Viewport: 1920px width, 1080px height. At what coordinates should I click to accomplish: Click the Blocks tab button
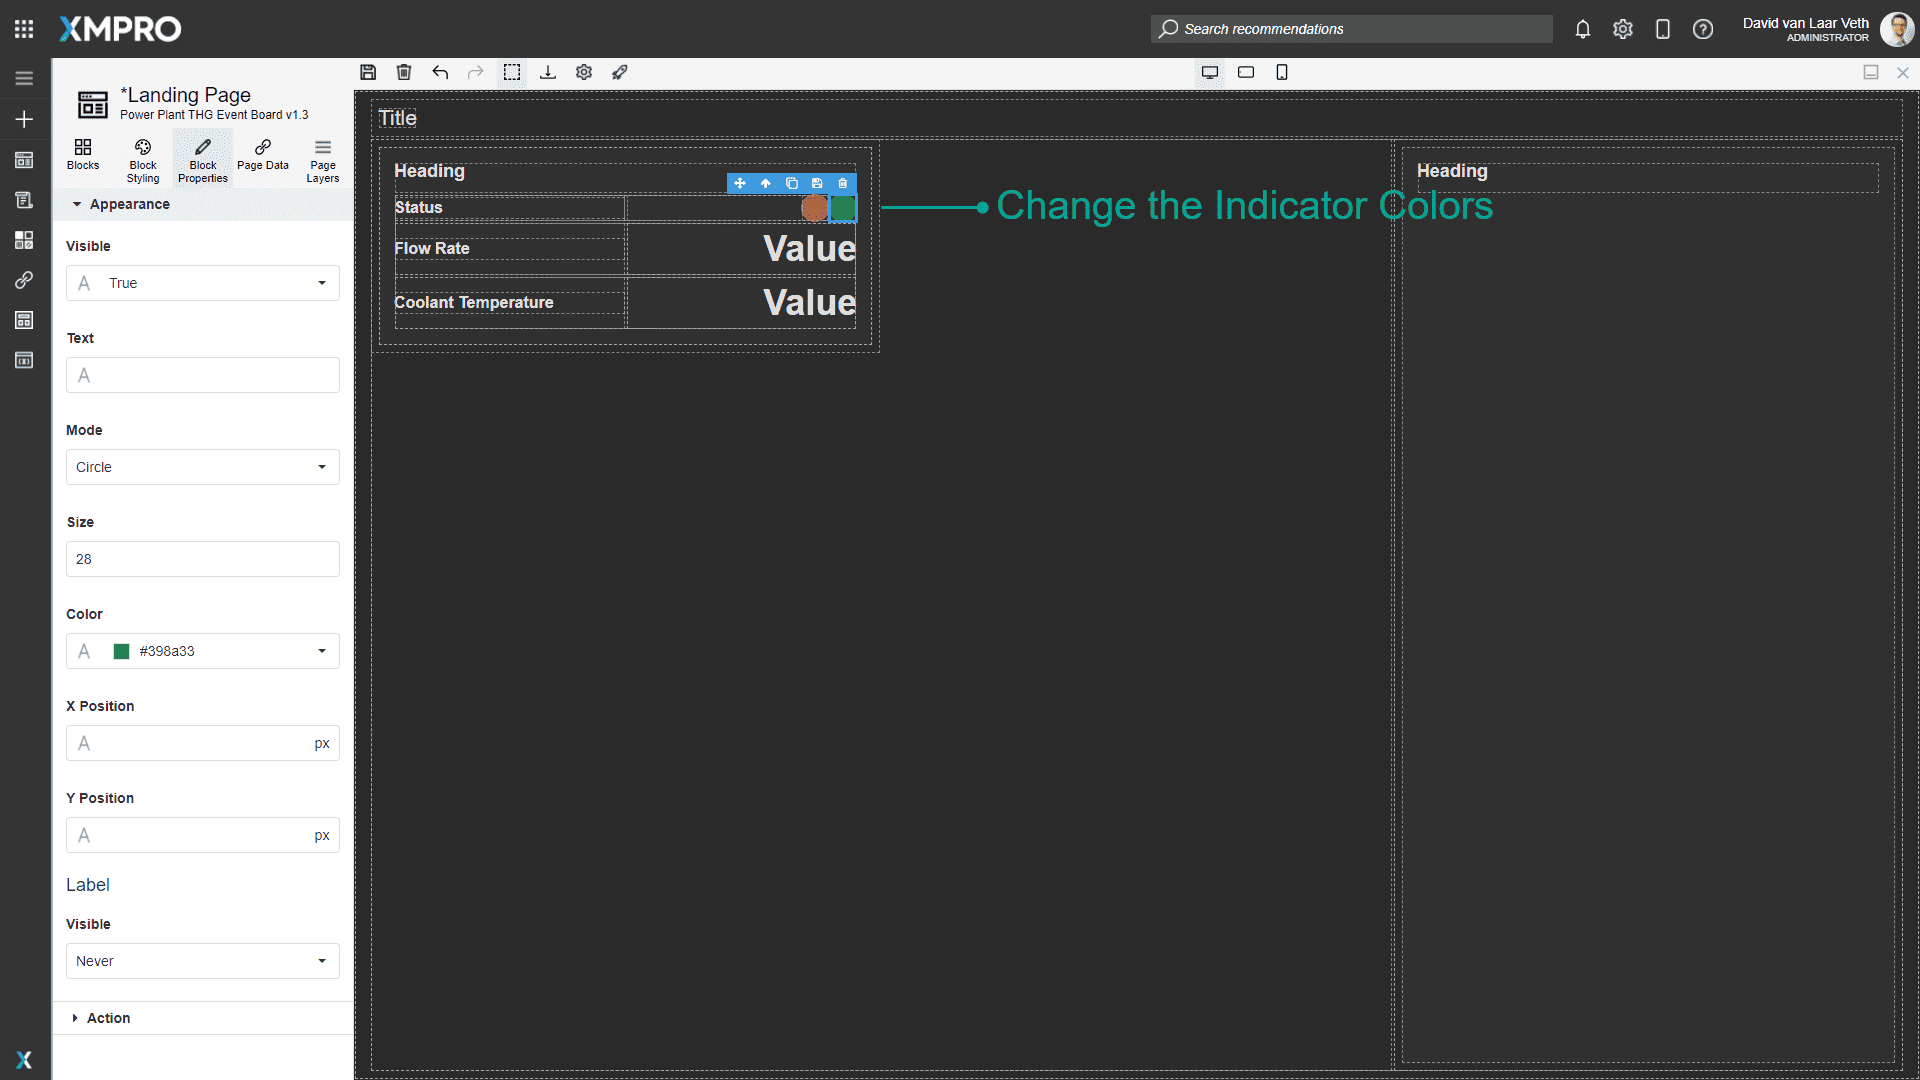83,157
